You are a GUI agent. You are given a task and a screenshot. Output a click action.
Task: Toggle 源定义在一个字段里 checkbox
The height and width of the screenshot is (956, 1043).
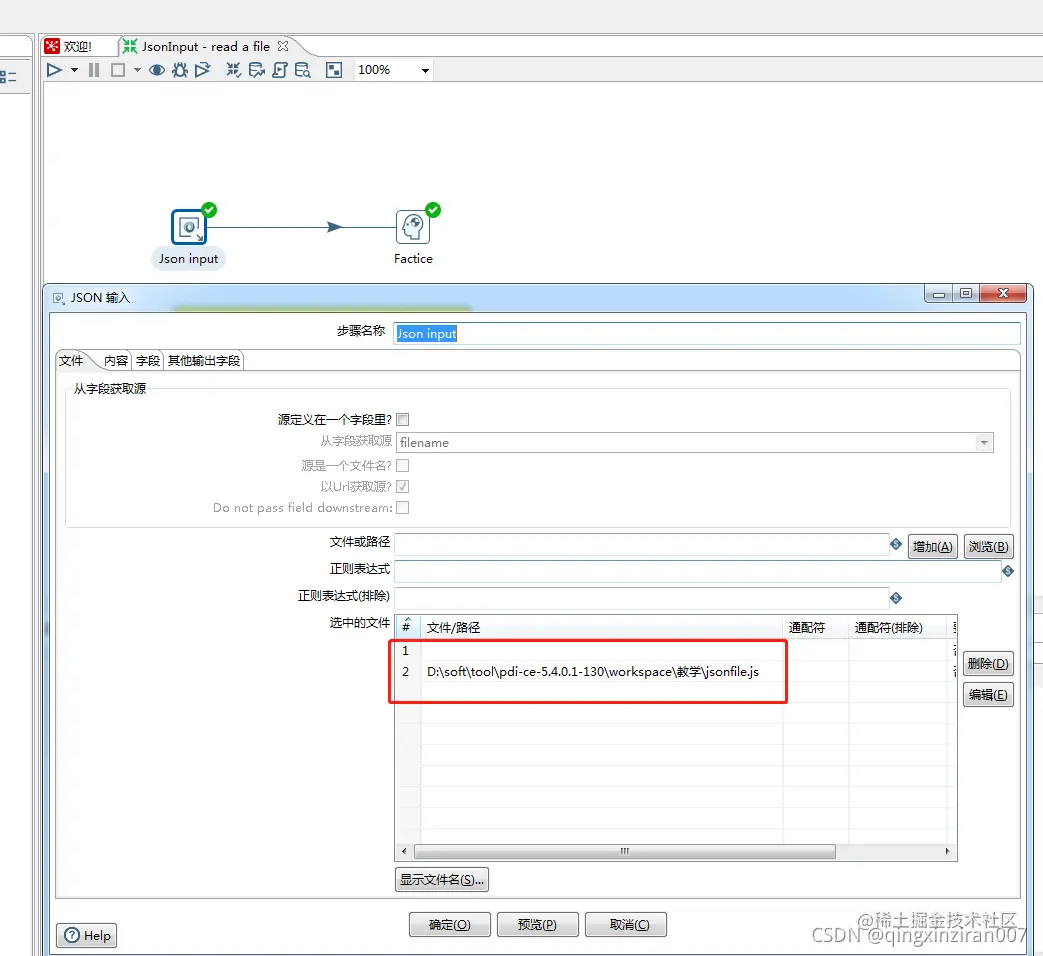pyautogui.click(x=402, y=420)
